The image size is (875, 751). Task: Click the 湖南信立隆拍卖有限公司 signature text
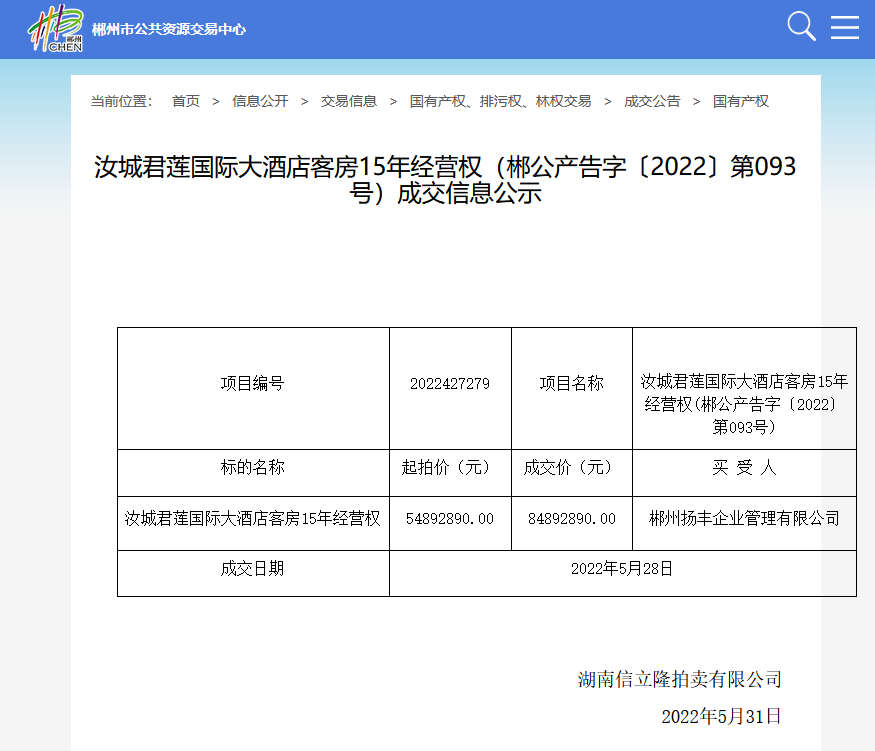click(x=679, y=680)
